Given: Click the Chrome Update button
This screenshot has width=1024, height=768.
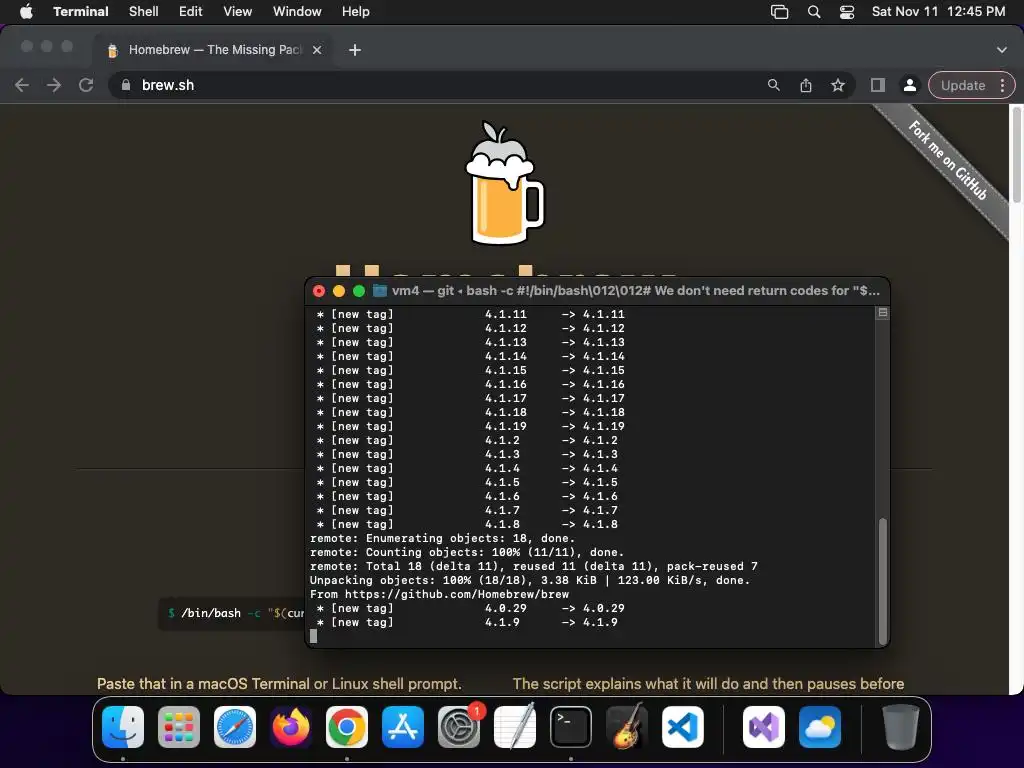Looking at the screenshot, I should click(963, 86).
